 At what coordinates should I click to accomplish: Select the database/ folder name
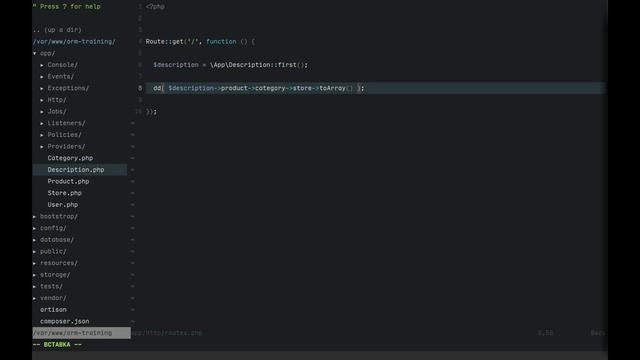(x=57, y=240)
